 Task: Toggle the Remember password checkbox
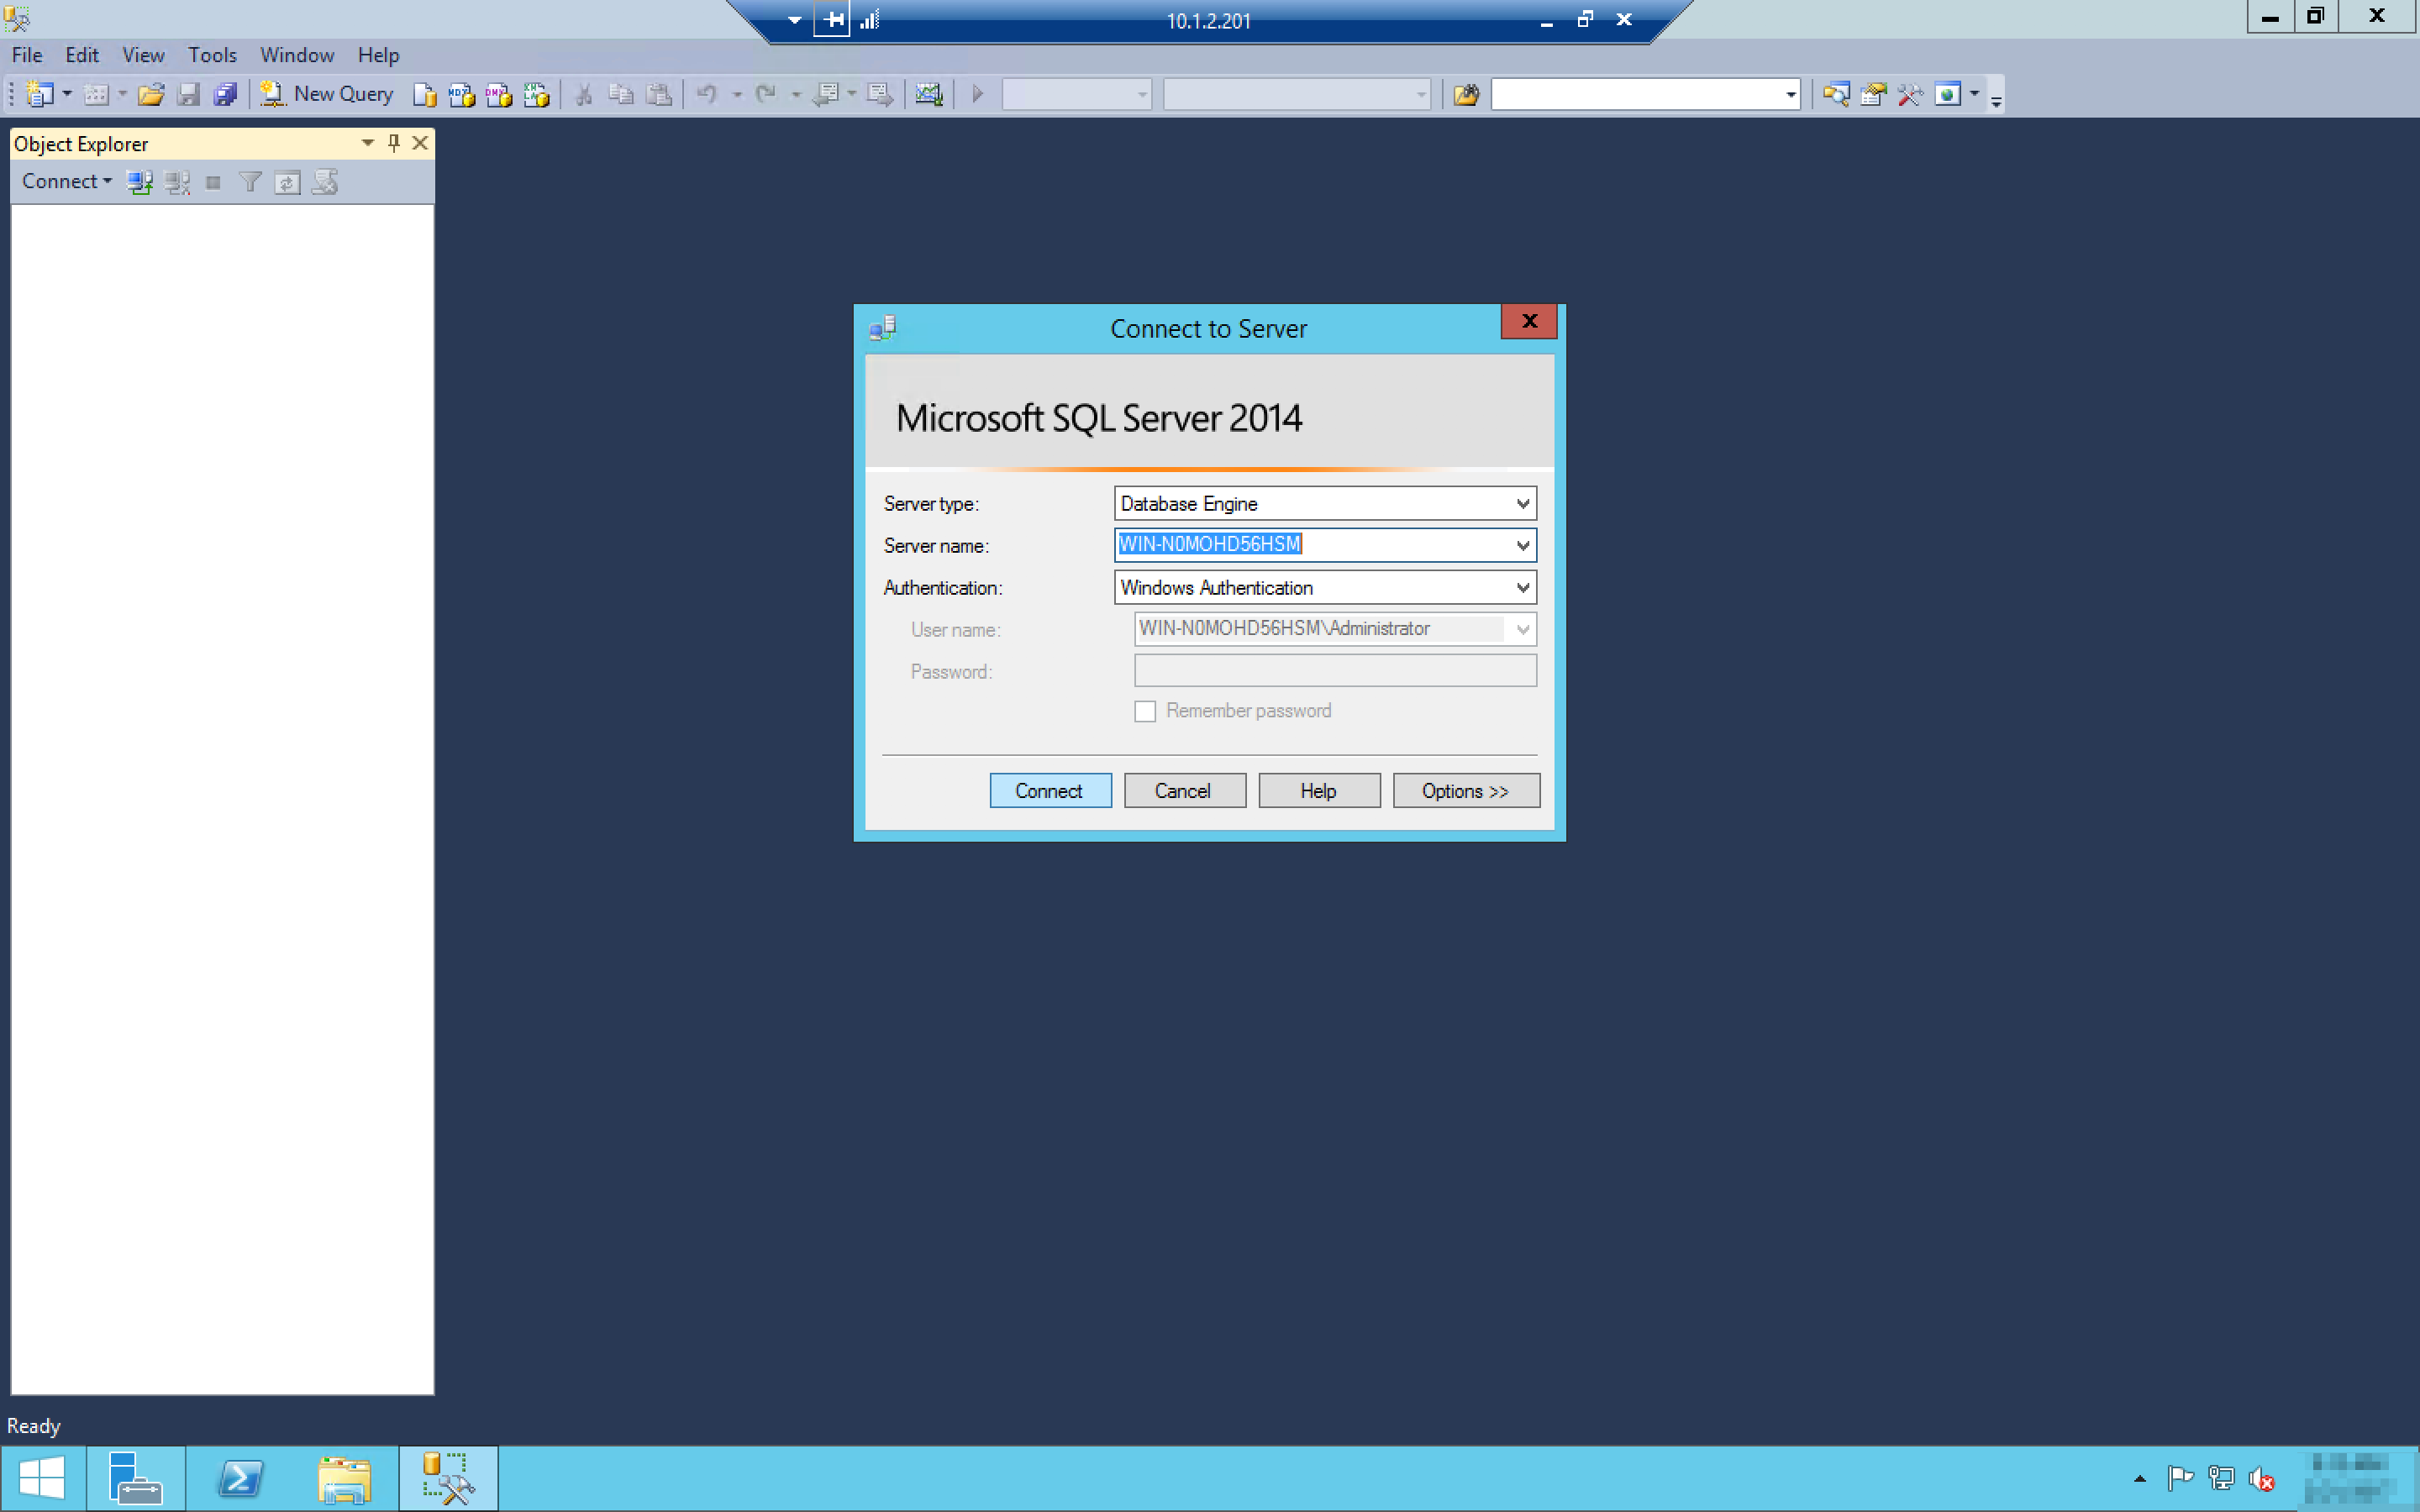(1145, 711)
